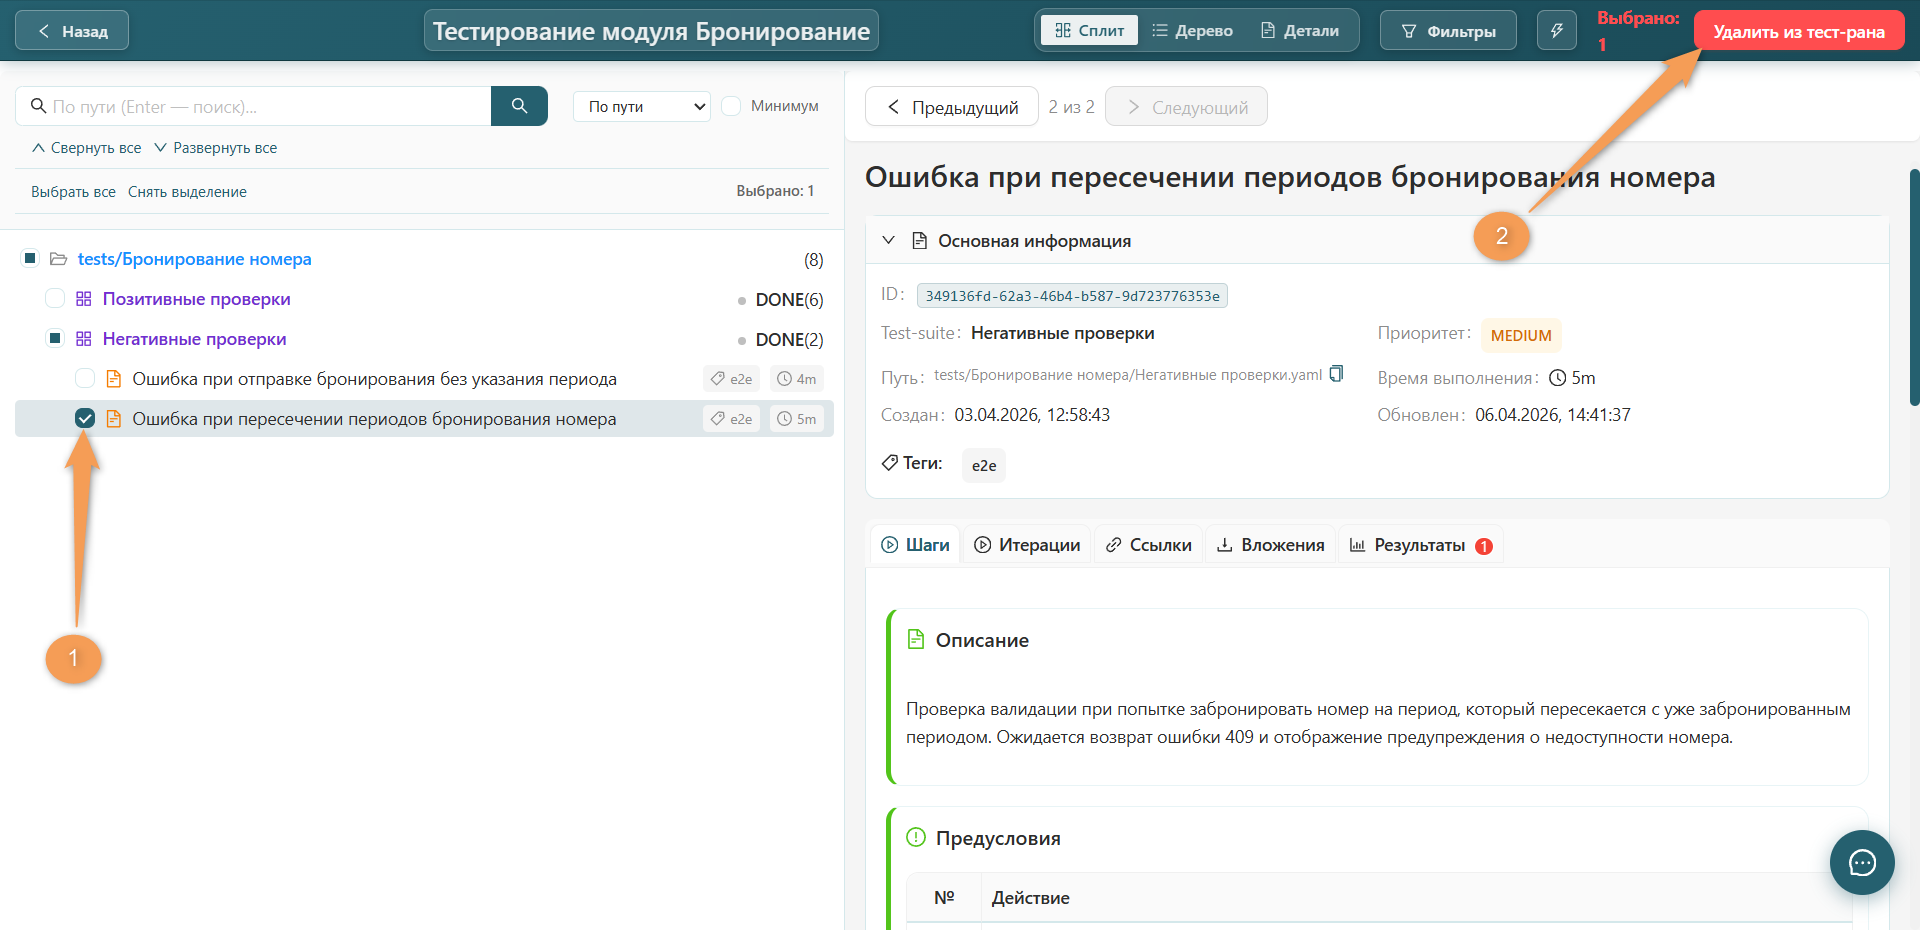Click e2e tag badge on 5m test row
The height and width of the screenshot is (930, 1920).
pyautogui.click(x=732, y=419)
